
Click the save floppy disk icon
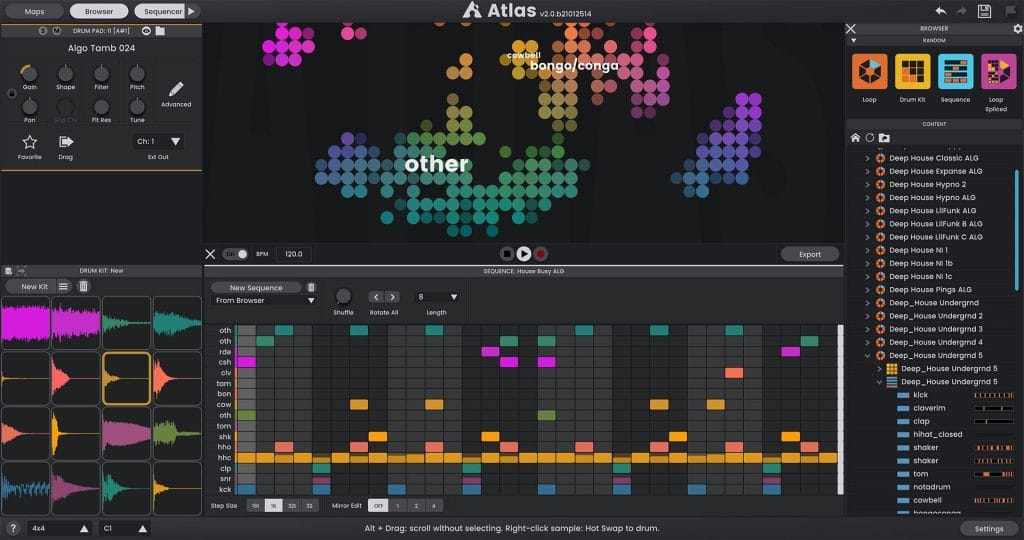pyautogui.click(x=984, y=10)
